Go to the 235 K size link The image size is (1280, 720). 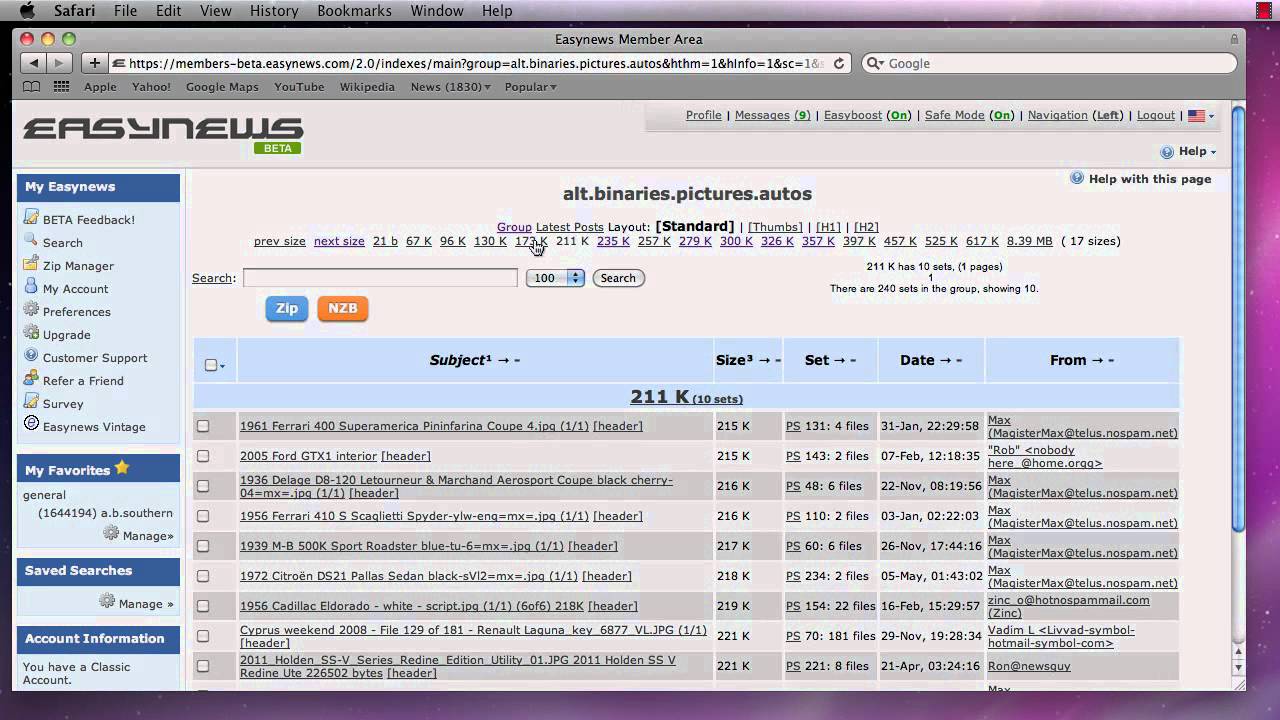[x=613, y=241]
